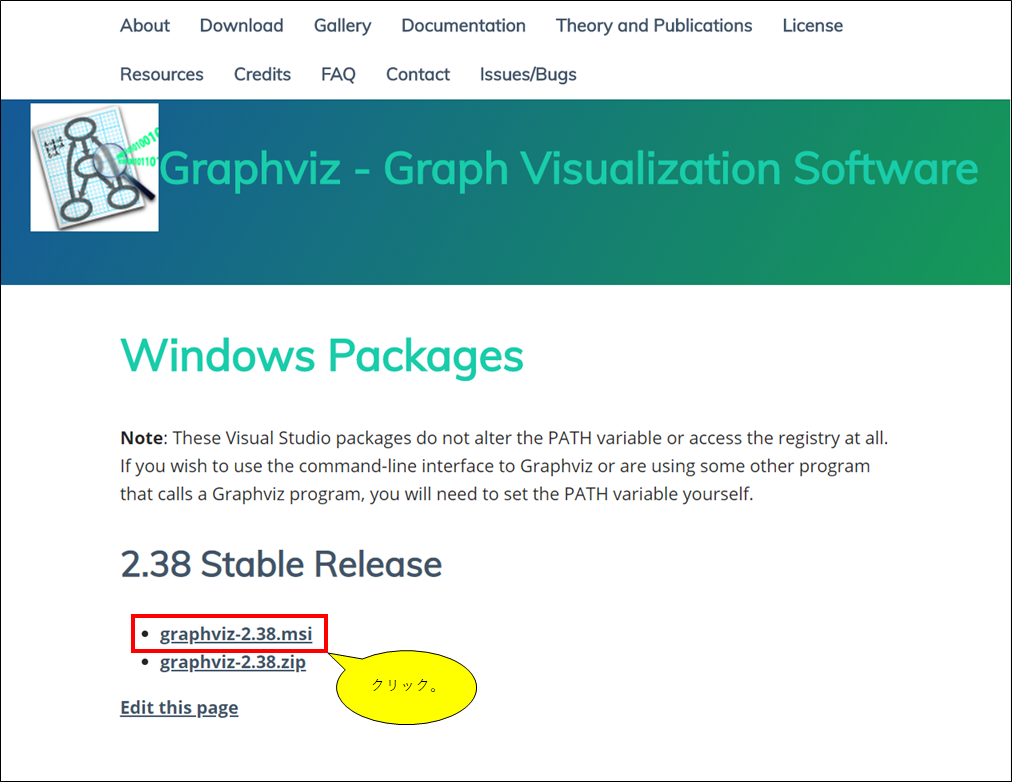
Task: Click the Graphviz site title banner text
Action: point(569,169)
